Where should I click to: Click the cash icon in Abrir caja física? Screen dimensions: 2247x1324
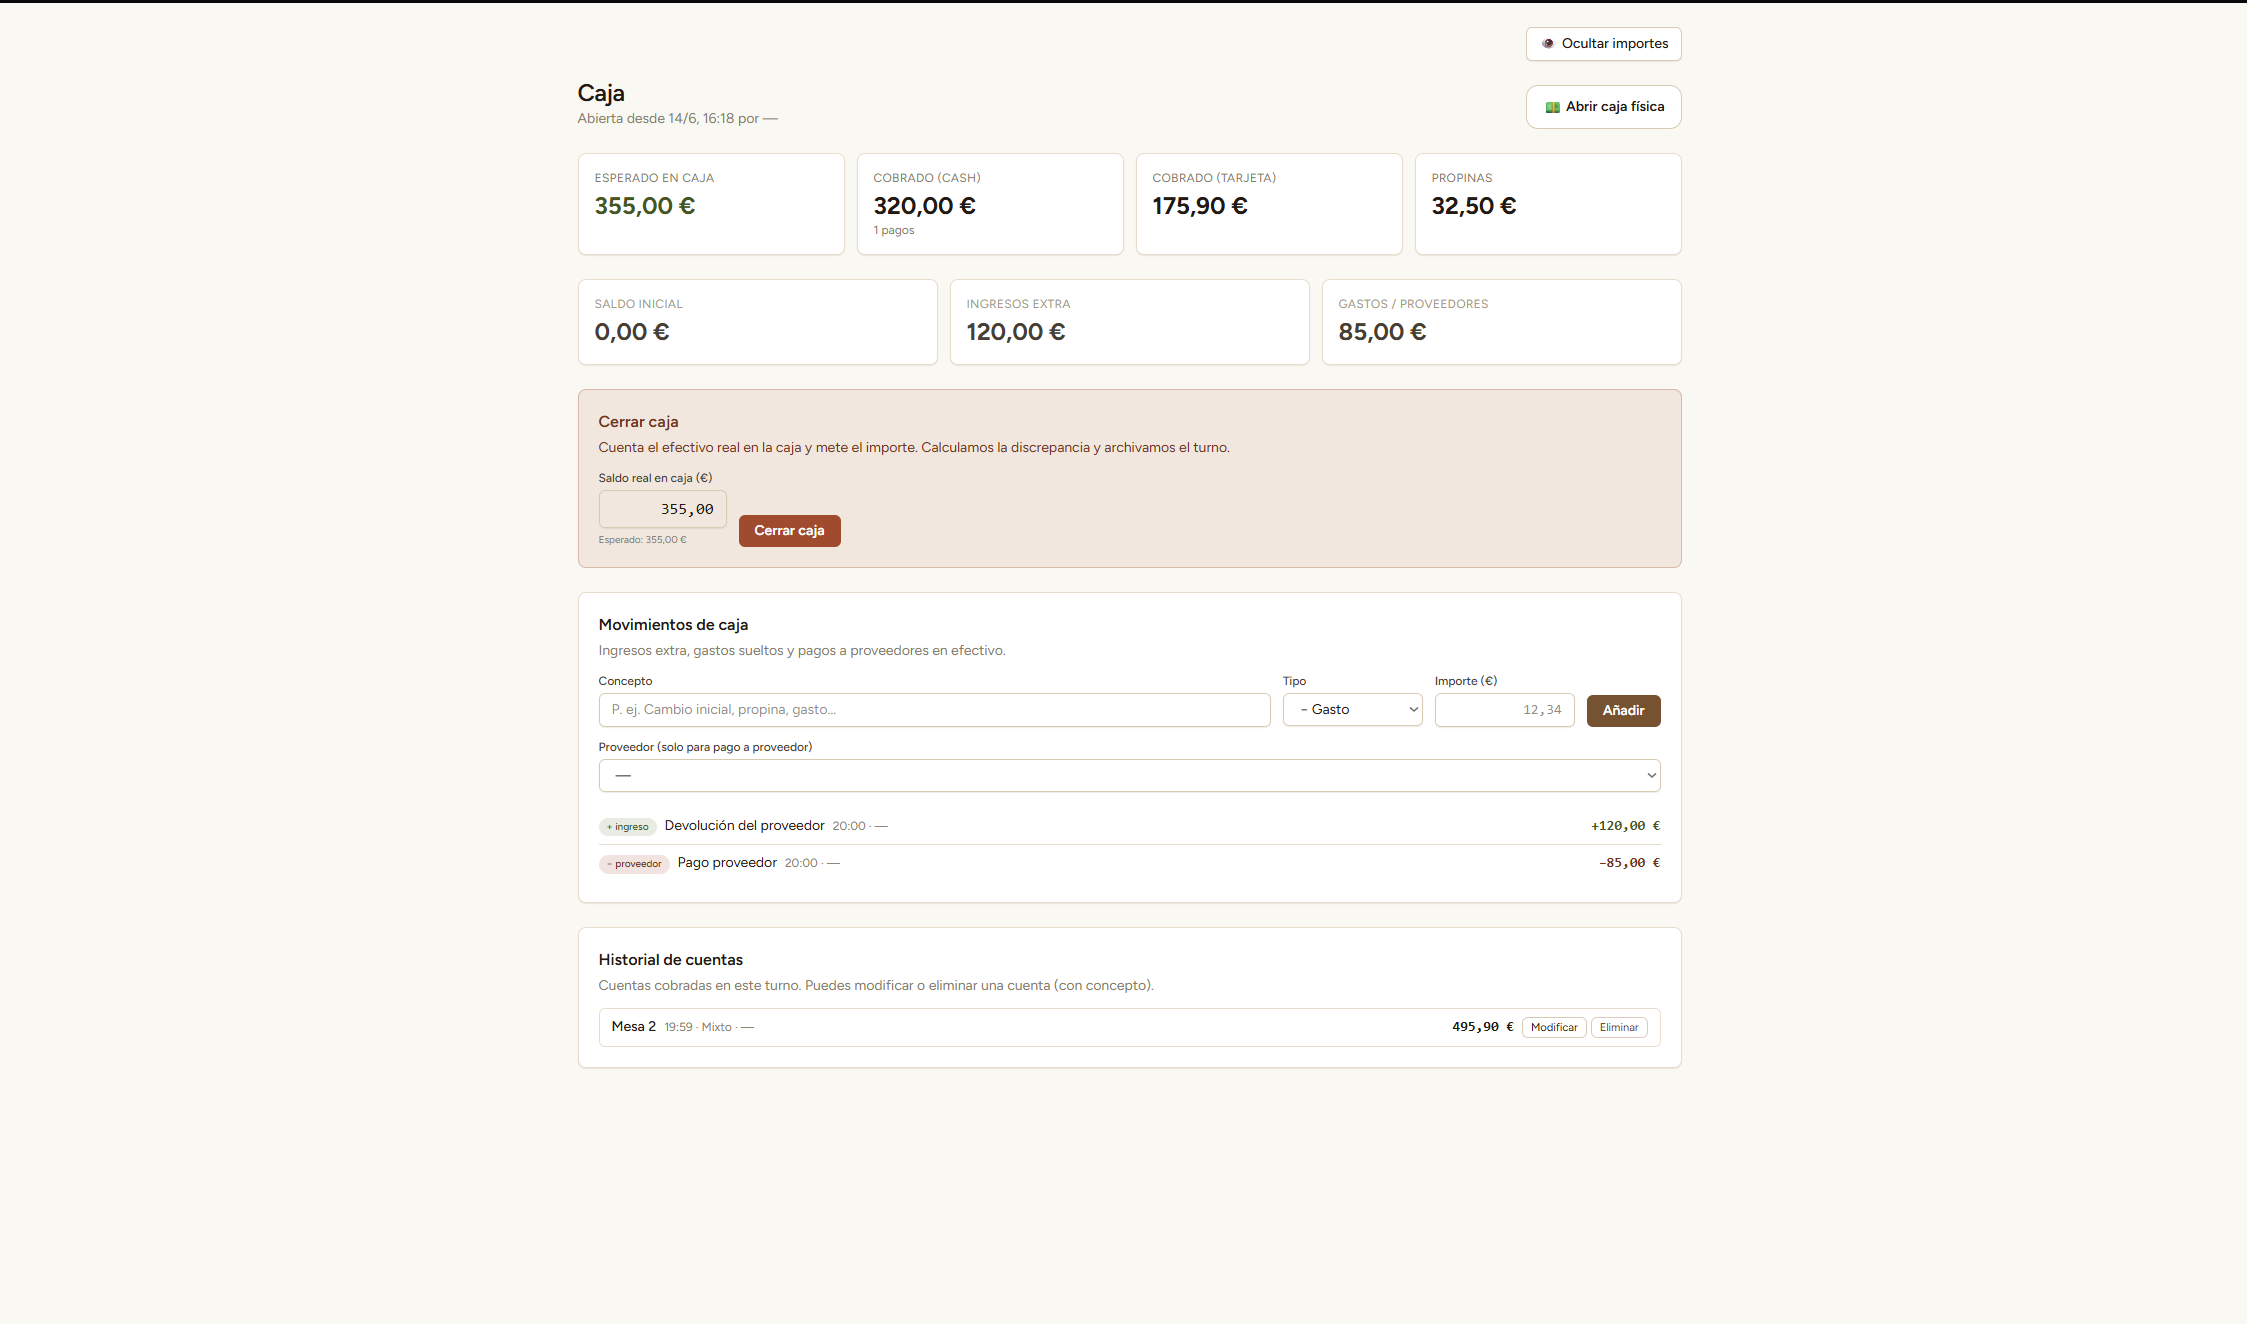1553,107
